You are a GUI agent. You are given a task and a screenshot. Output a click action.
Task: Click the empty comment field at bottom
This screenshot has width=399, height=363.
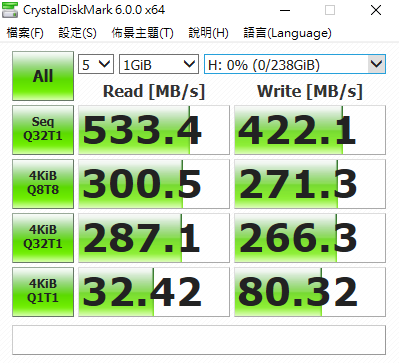[x=199, y=340]
